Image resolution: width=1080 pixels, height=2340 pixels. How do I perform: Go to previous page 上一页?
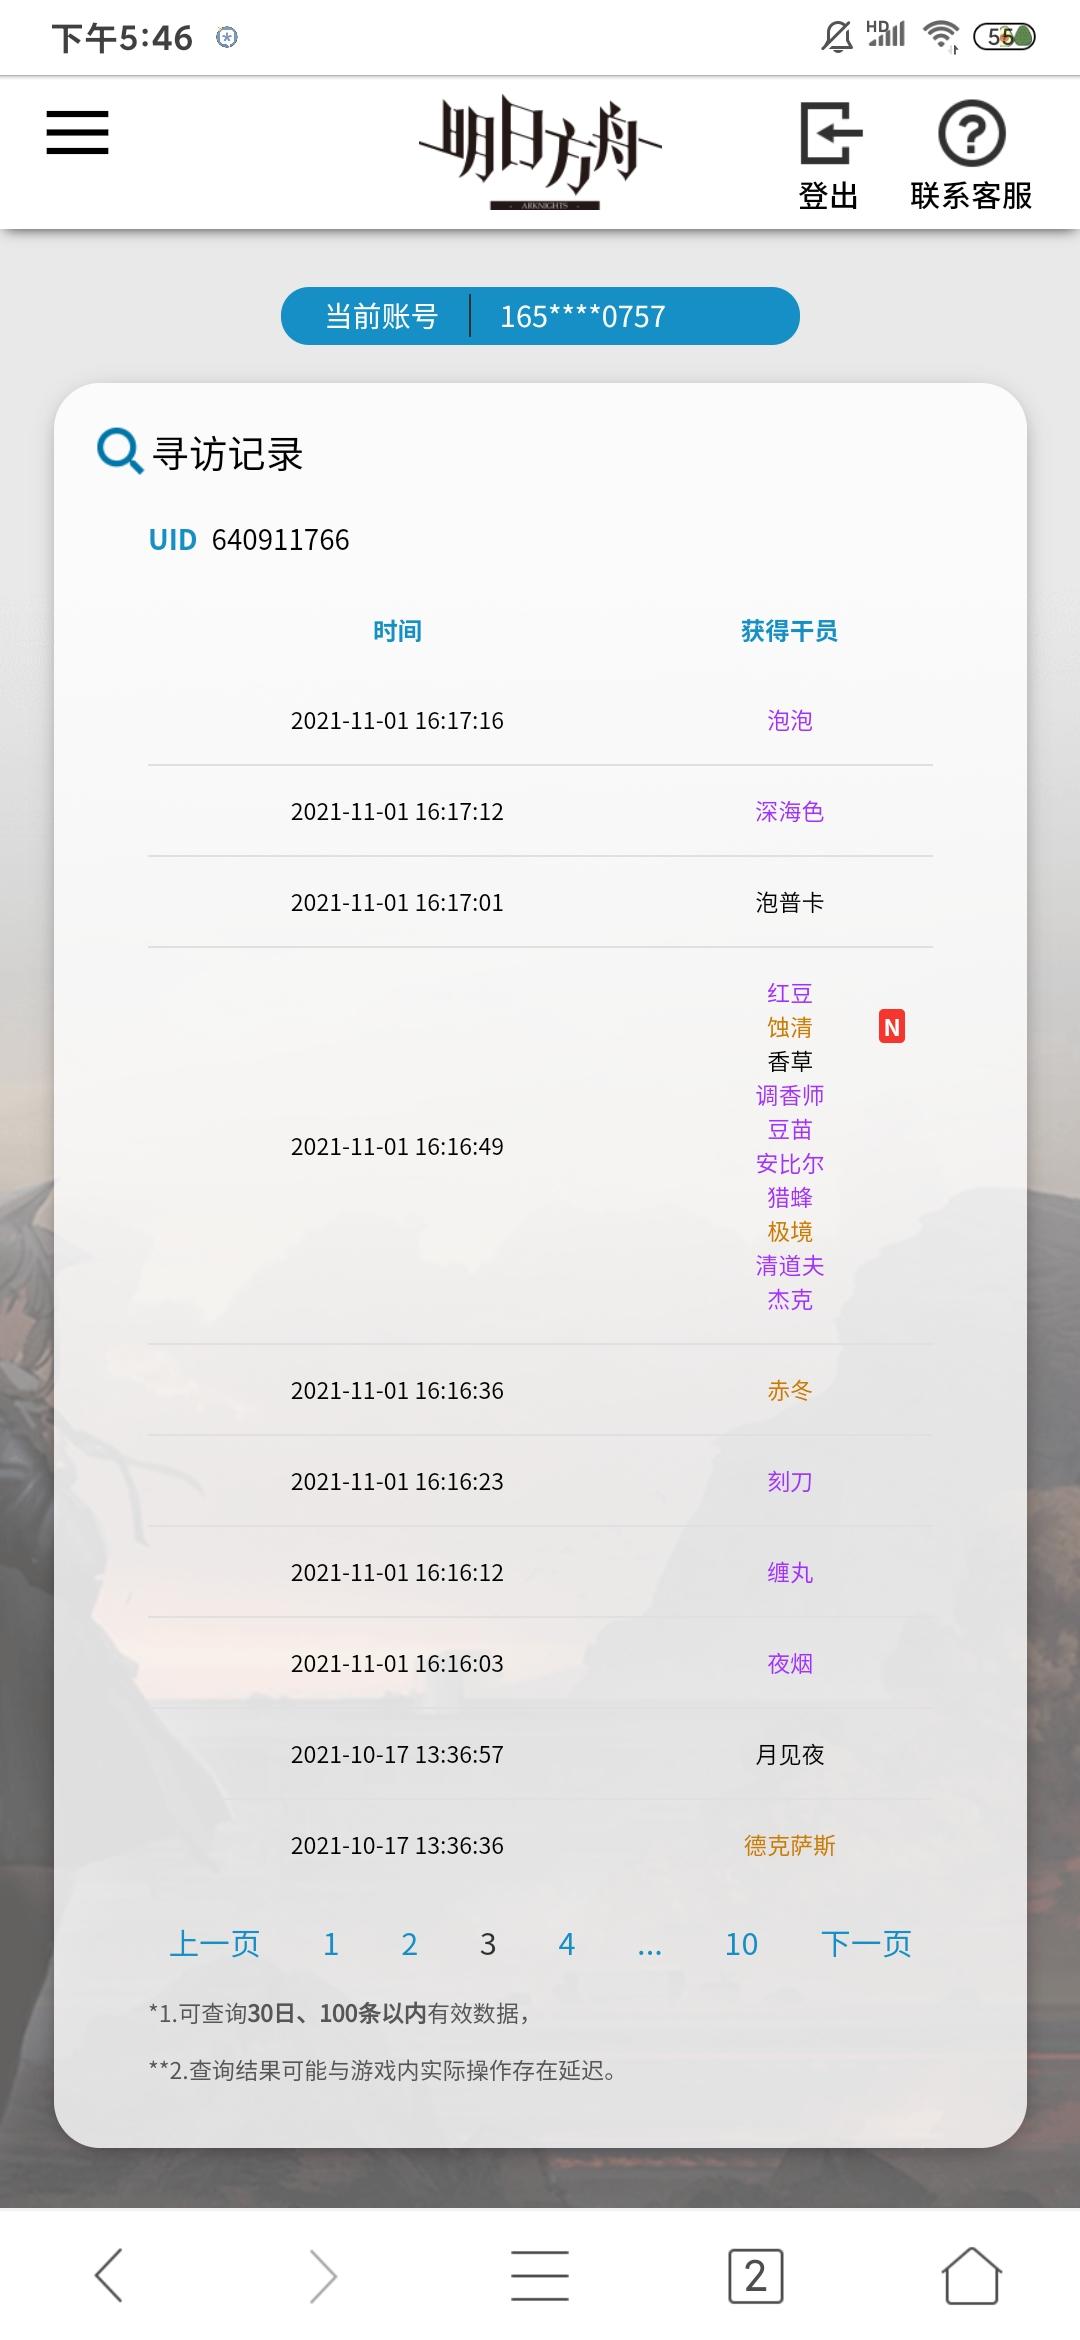[215, 1944]
